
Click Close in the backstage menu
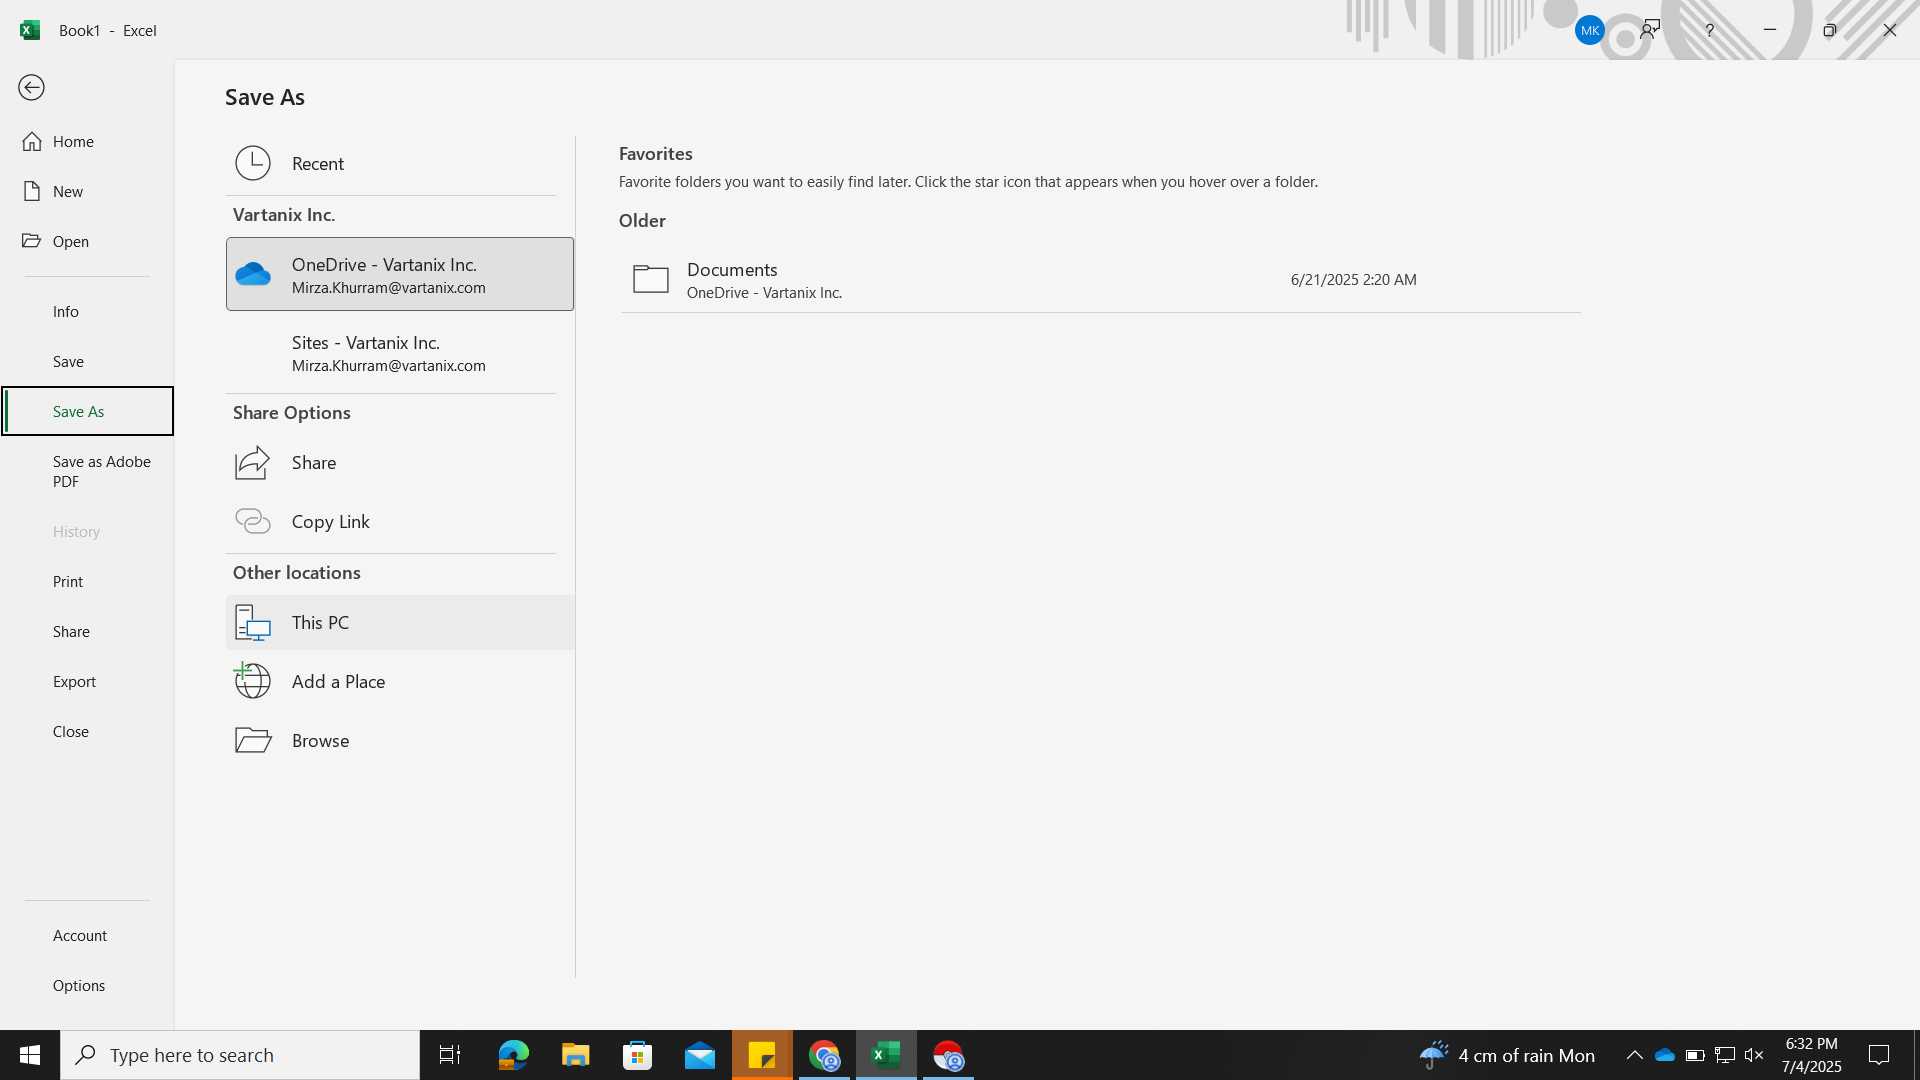87,731
